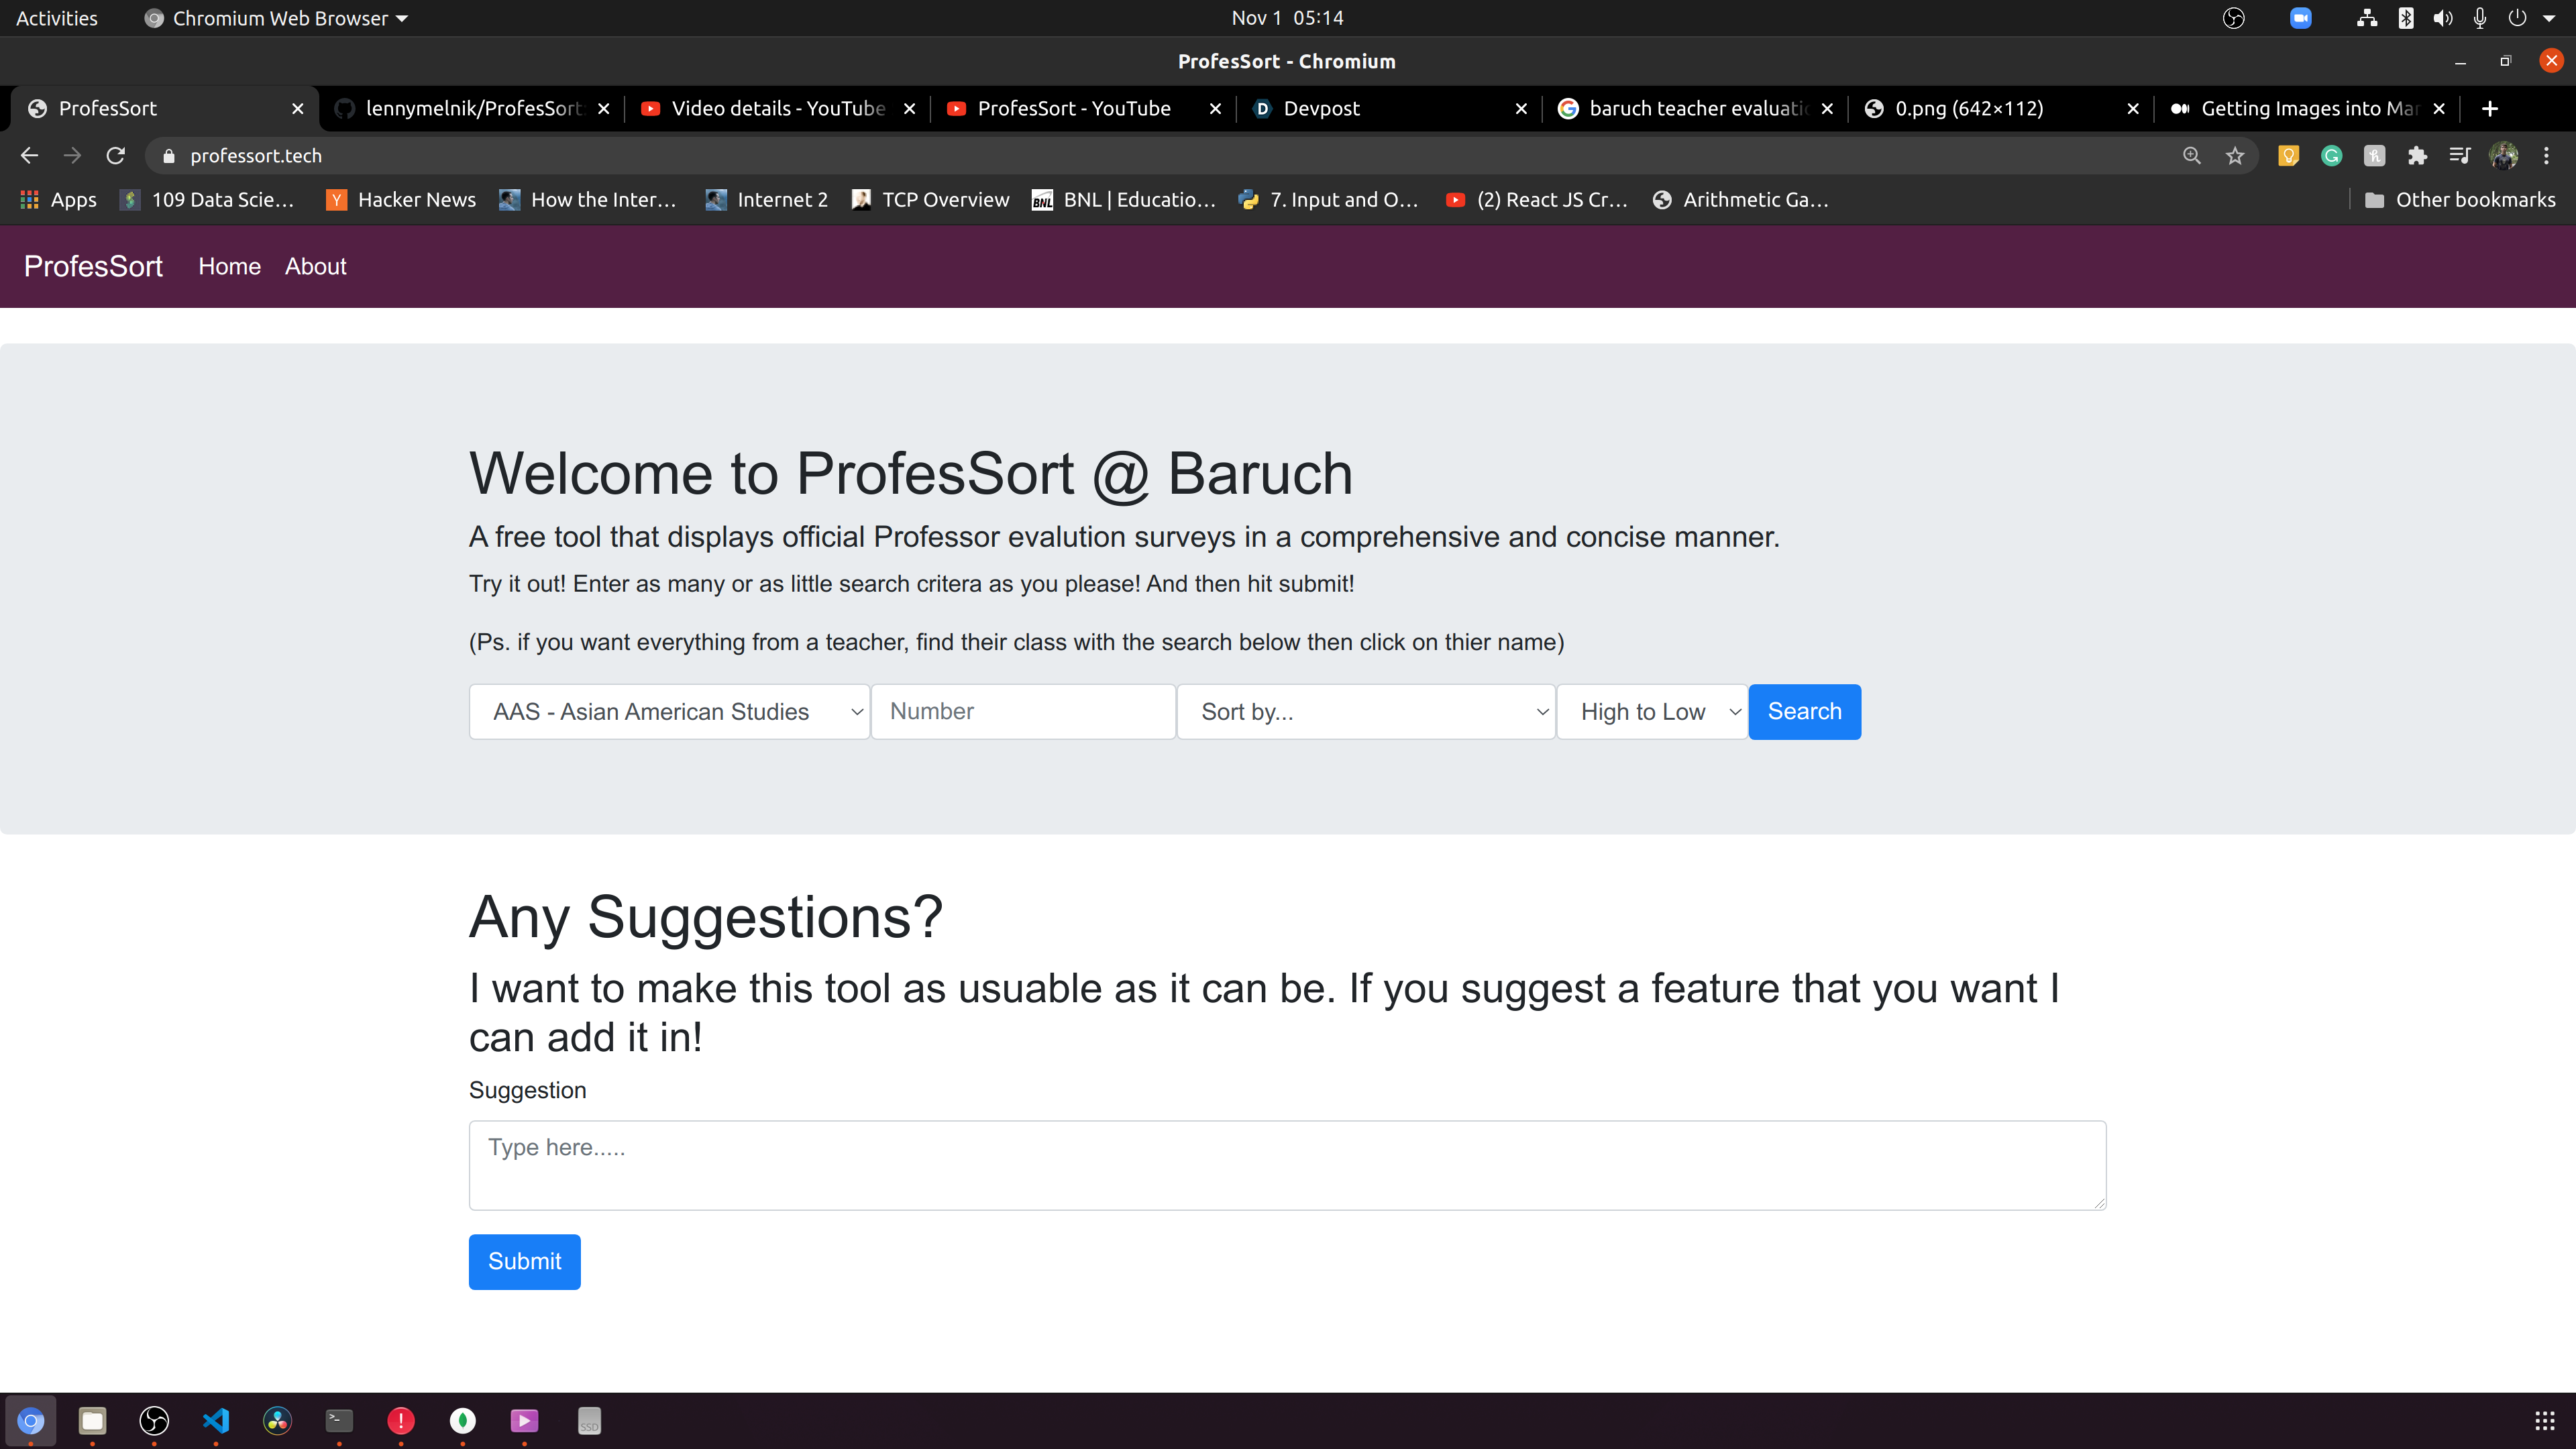Reload the current page

(x=116, y=156)
